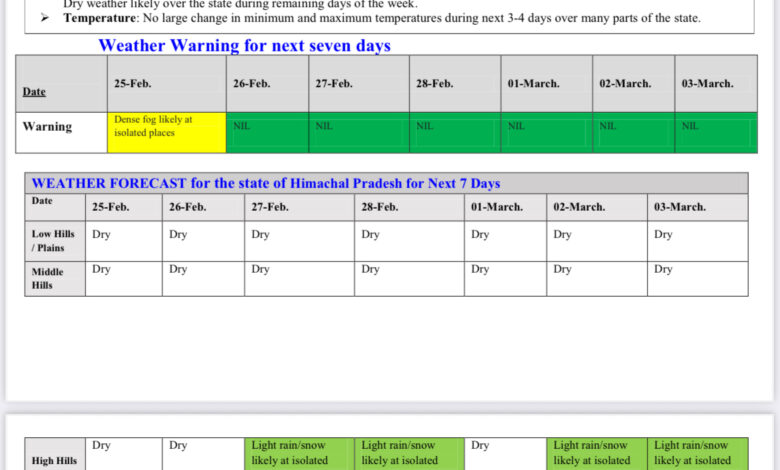Click the Warning row label

[x=48, y=127]
